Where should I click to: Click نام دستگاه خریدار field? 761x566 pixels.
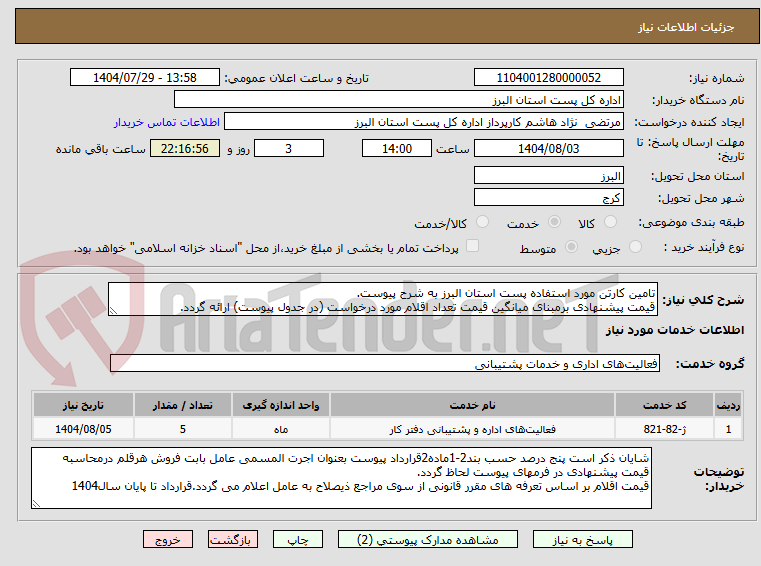pos(398,100)
